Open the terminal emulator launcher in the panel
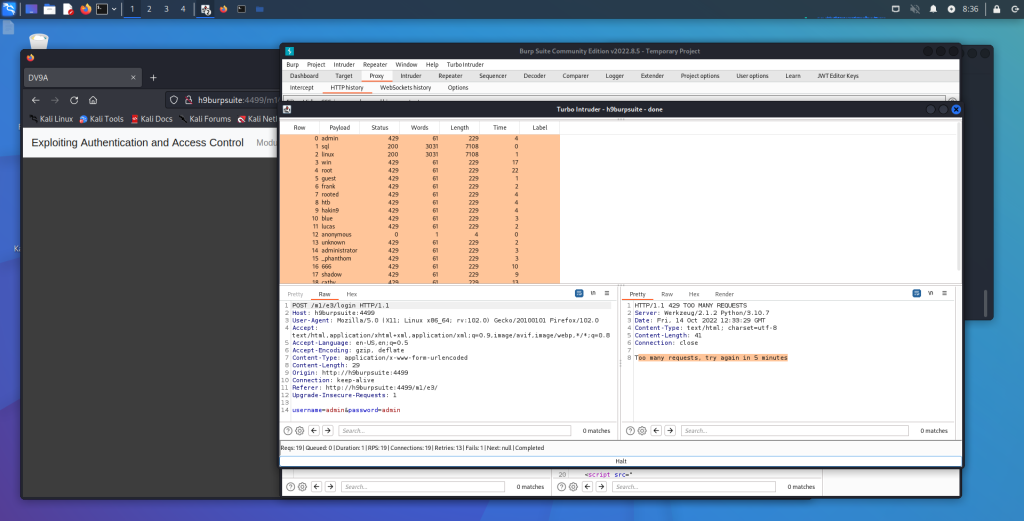The height and width of the screenshot is (521, 1024). tap(102, 9)
